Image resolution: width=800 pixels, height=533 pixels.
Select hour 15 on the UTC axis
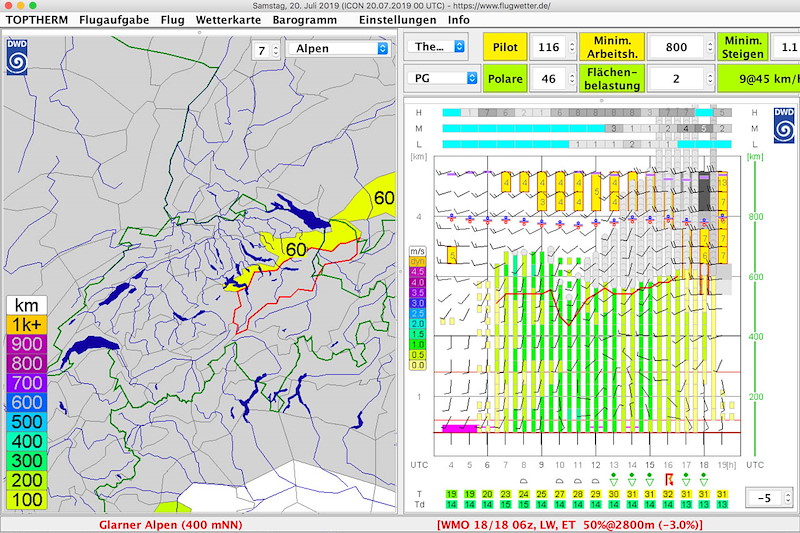tap(649, 465)
